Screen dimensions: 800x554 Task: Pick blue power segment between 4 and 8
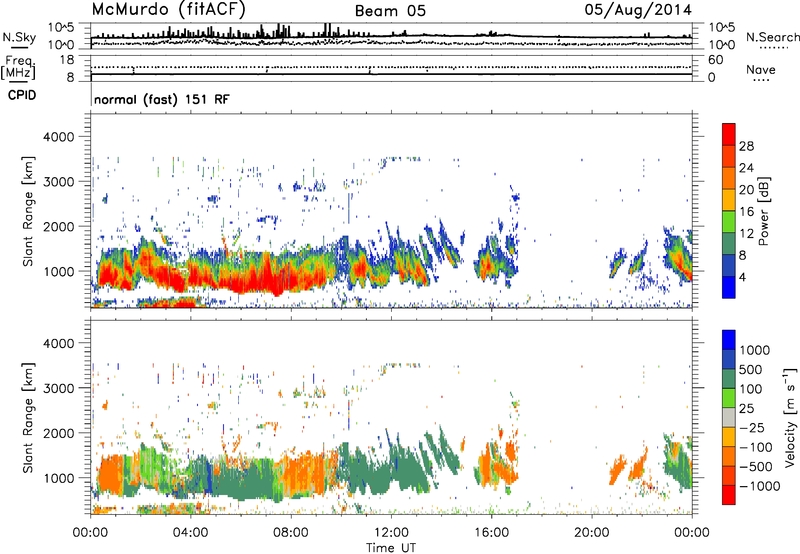click(x=729, y=265)
